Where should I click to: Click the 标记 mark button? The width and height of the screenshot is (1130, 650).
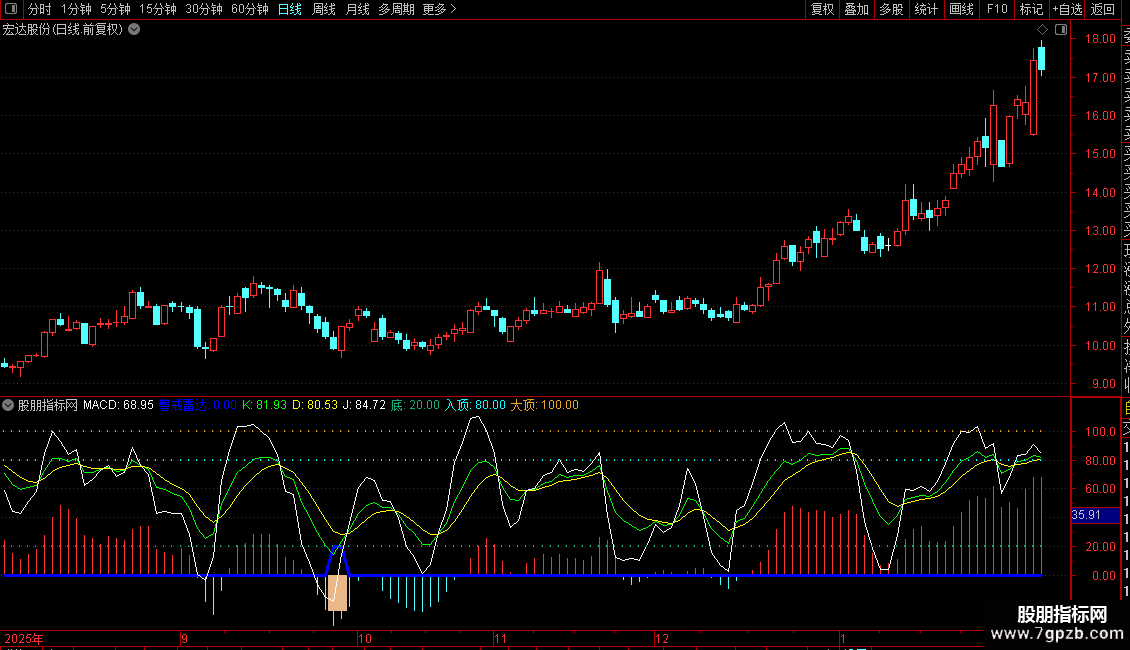pyautogui.click(x=1030, y=9)
